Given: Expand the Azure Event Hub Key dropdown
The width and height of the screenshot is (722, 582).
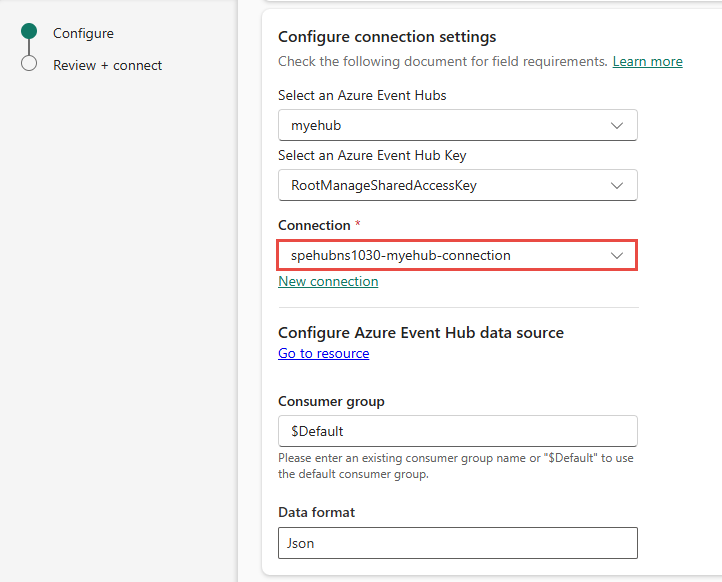Looking at the screenshot, I should click(x=457, y=185).
